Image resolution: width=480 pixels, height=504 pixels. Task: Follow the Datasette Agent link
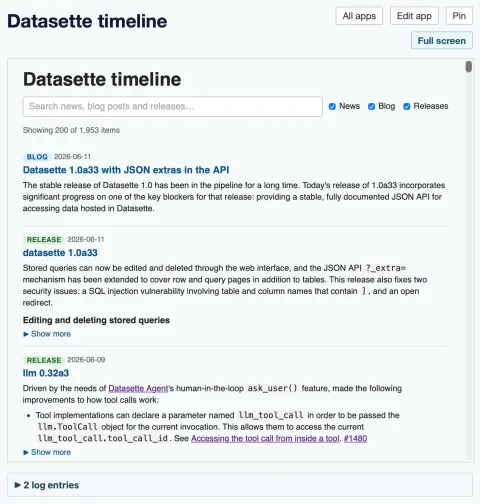click(138, 388)
